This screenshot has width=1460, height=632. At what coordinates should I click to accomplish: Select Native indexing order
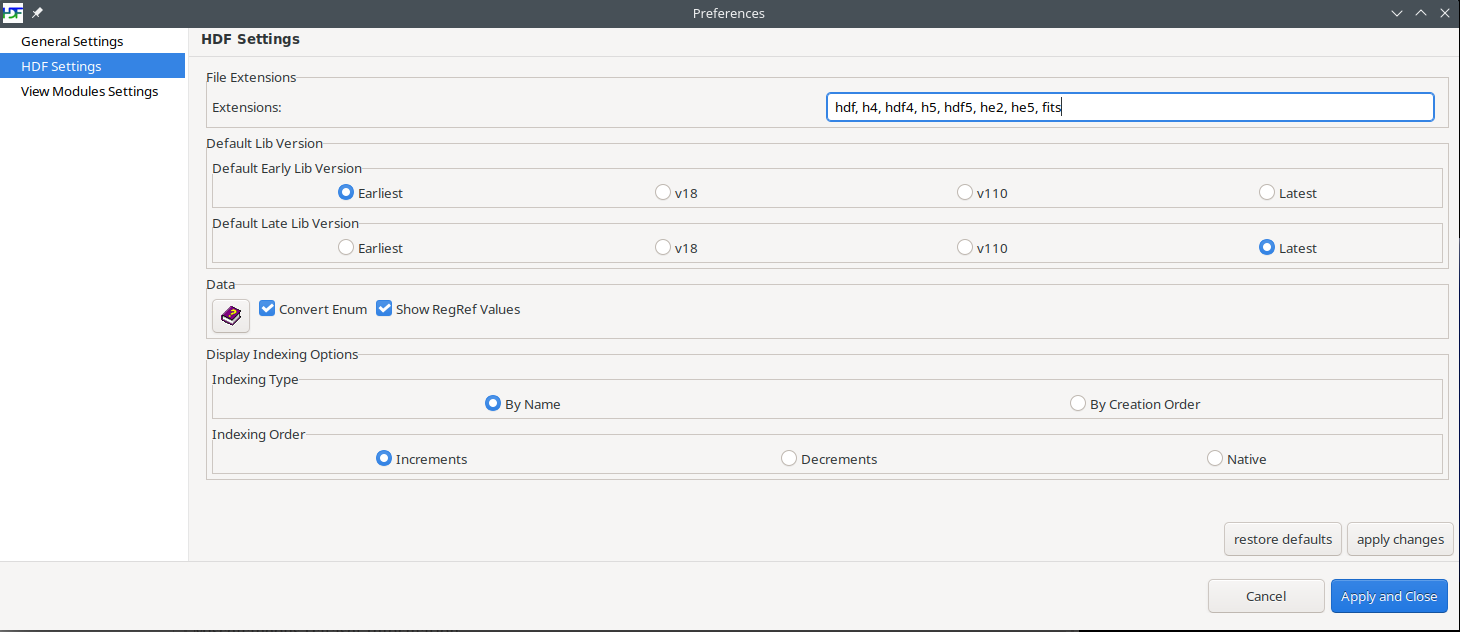1215,459
